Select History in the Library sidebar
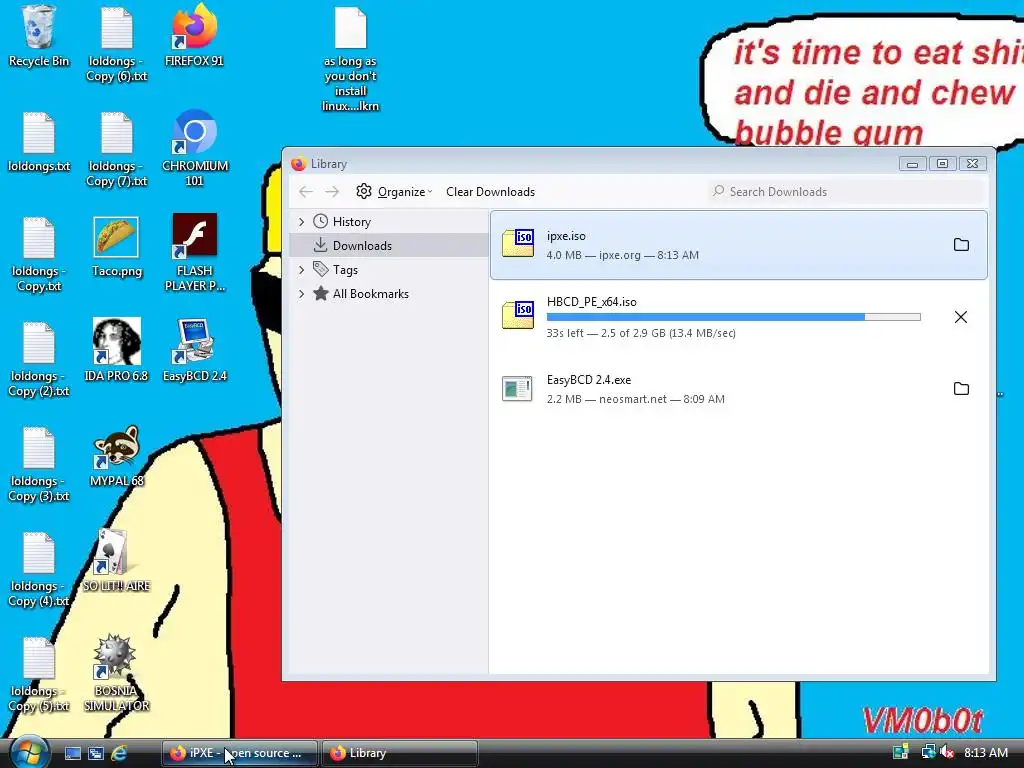This screenshot has width=1024, height=768. [x=389, y=221]
